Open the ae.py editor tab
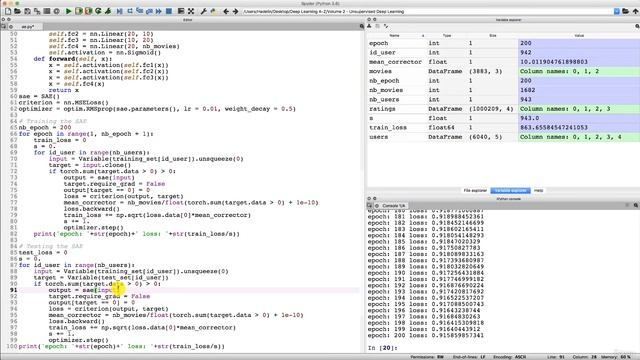Image resolution: width=640 pixels, height=360 pixels. 28,27
